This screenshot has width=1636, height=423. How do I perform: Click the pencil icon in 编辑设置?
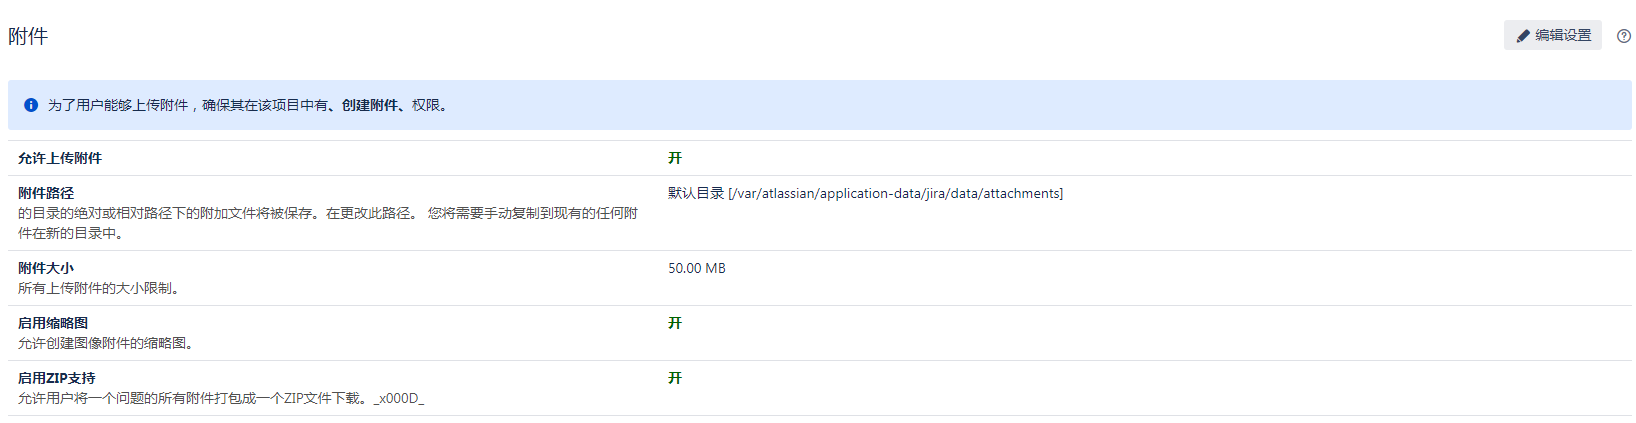coord(1523,36)
